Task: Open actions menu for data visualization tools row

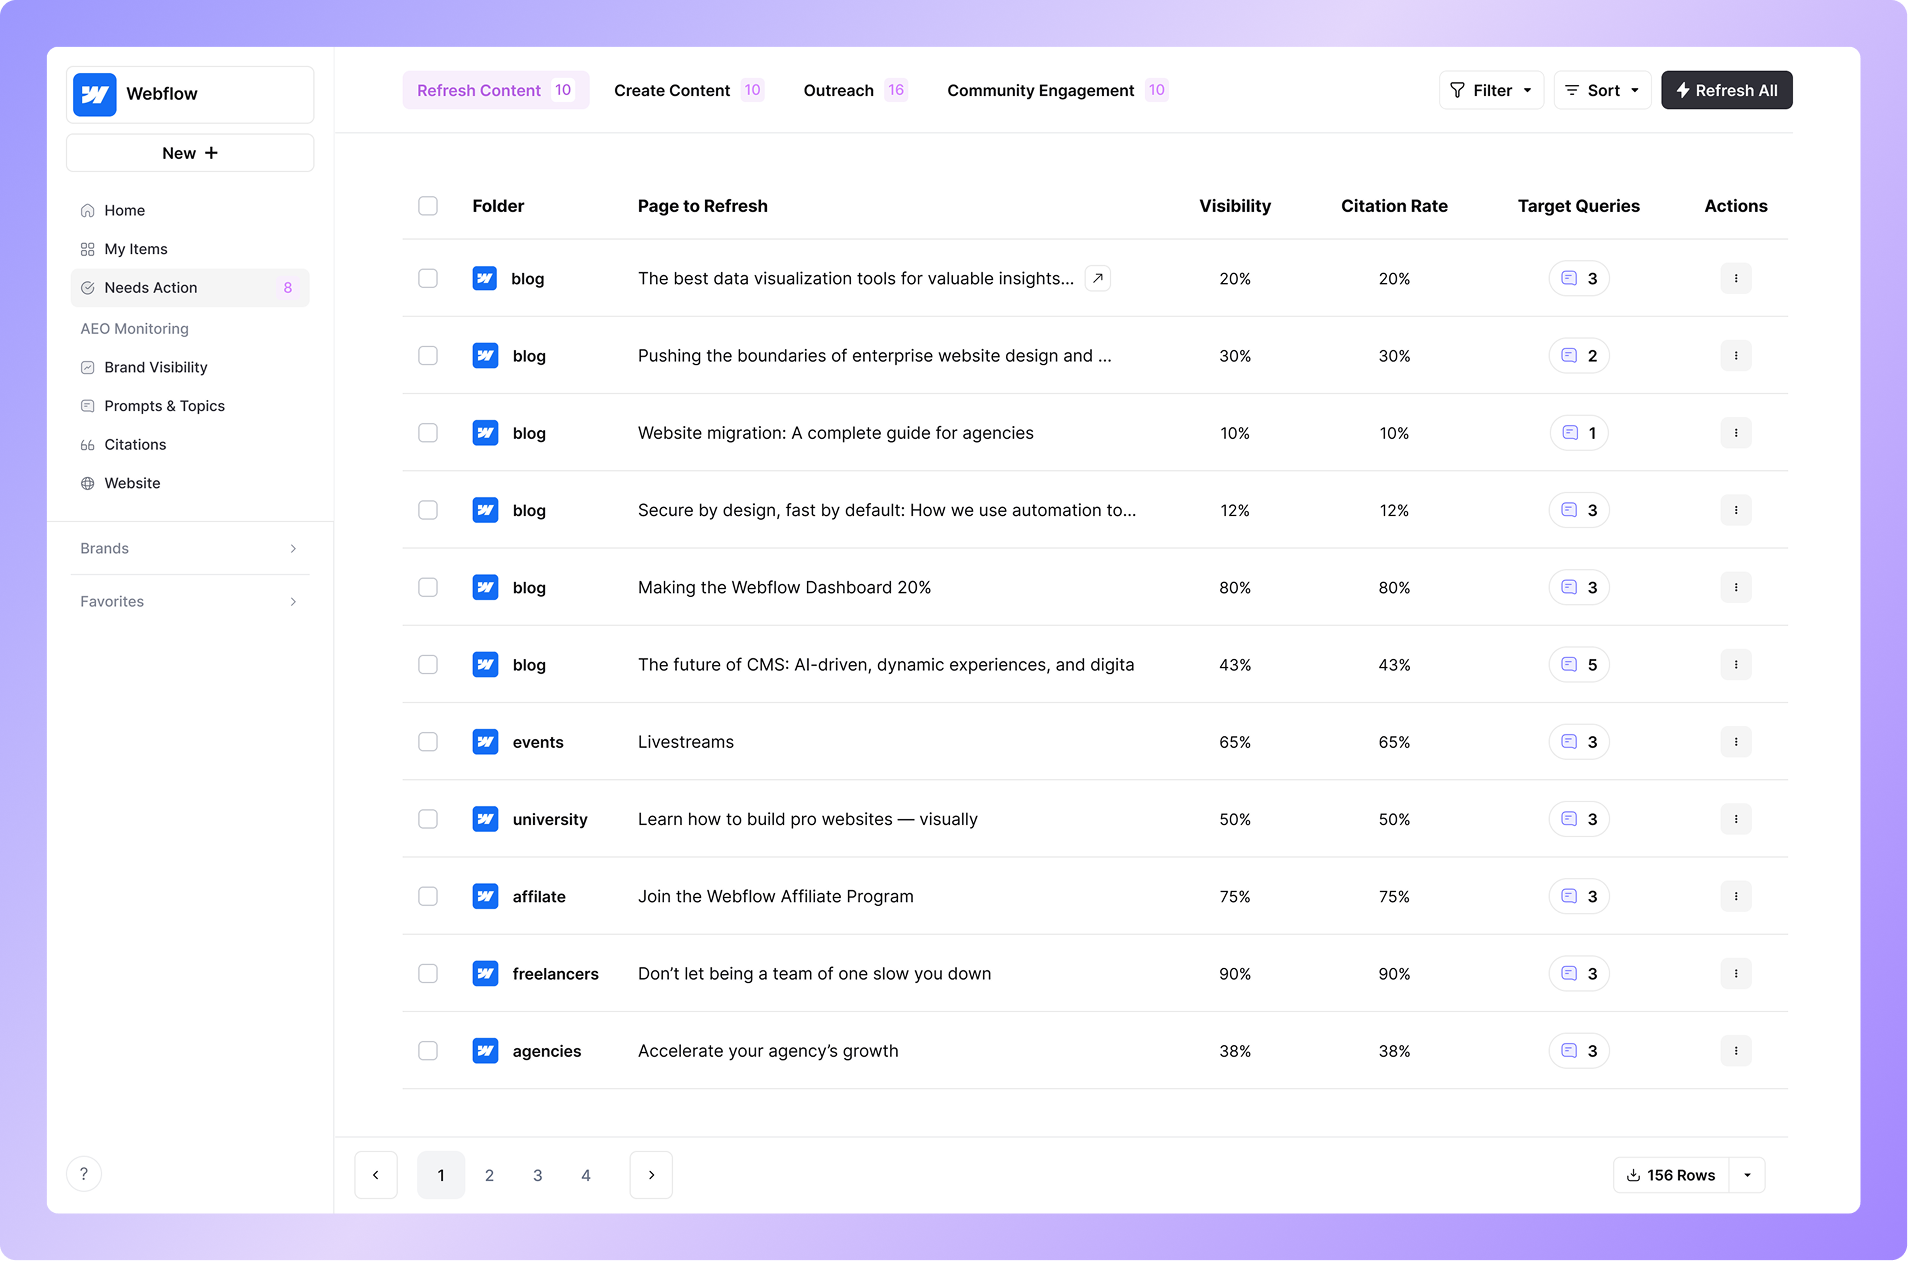Action: [1736, 279]
